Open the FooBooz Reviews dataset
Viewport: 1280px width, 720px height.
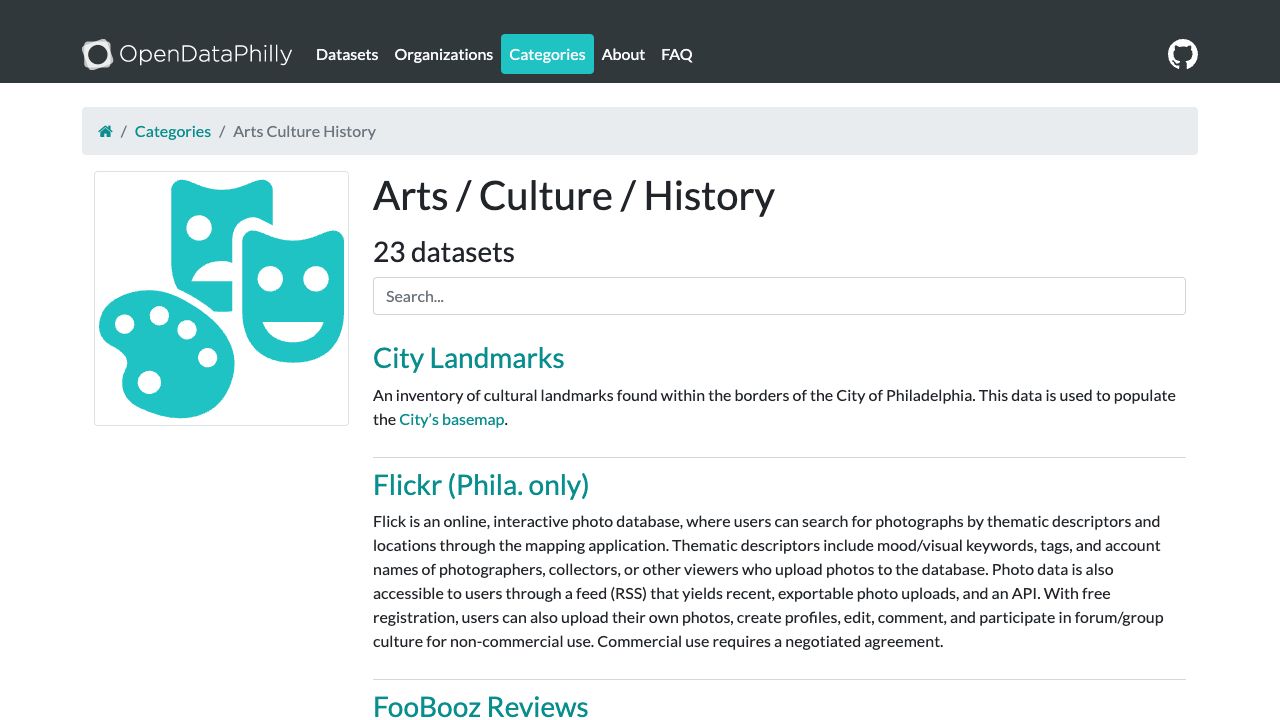(480, 706)
